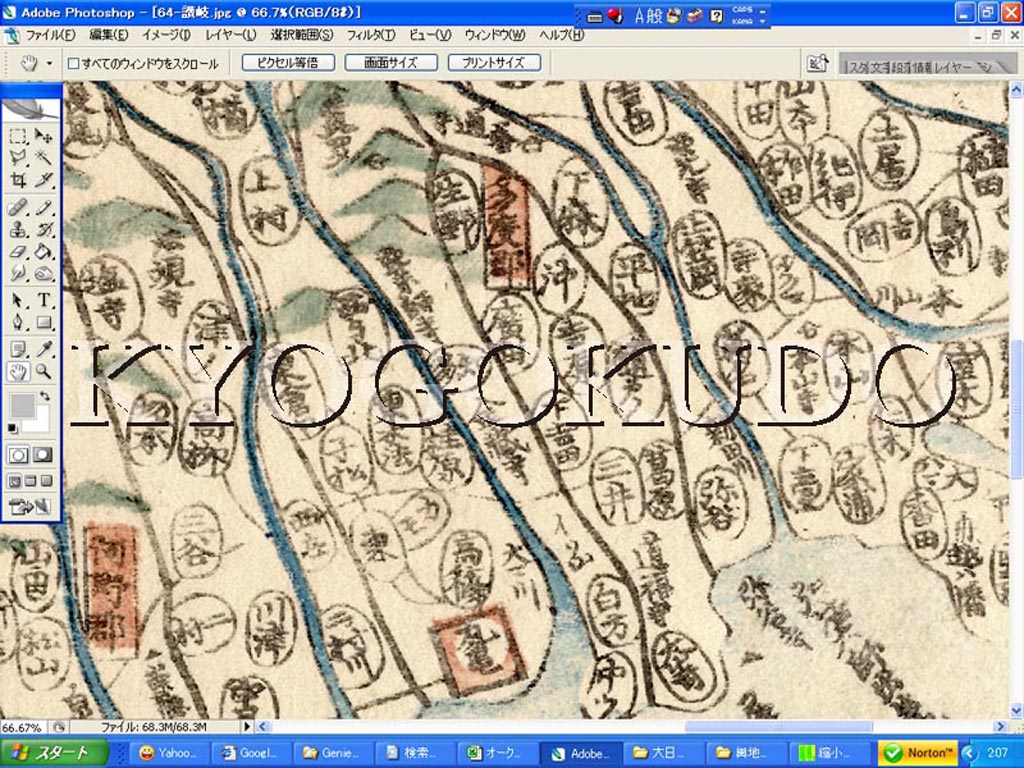Select the Magic Wand tool
The image size is (1024, 768).
[43, 157]
